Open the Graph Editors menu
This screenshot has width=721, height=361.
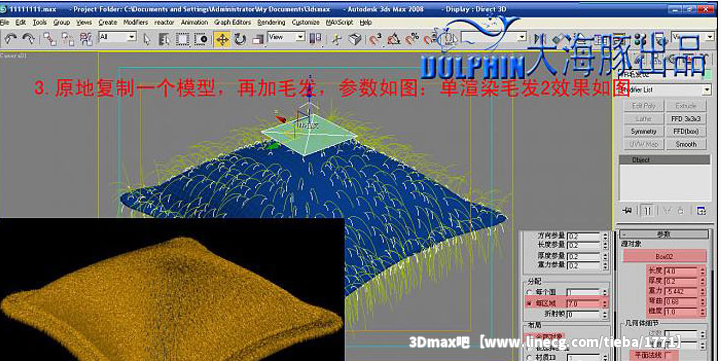coord(233,22)
